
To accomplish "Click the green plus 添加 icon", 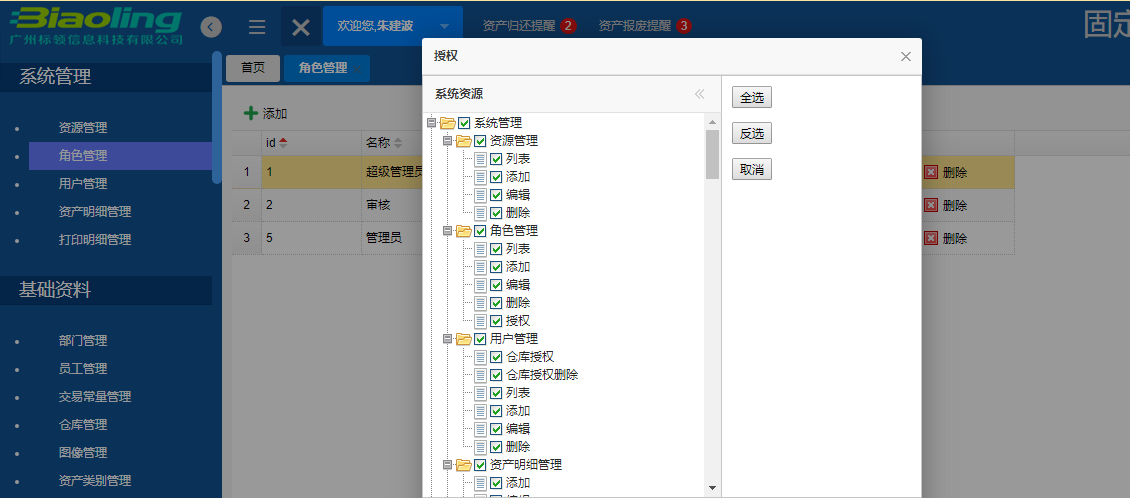I will click(251, 114).
